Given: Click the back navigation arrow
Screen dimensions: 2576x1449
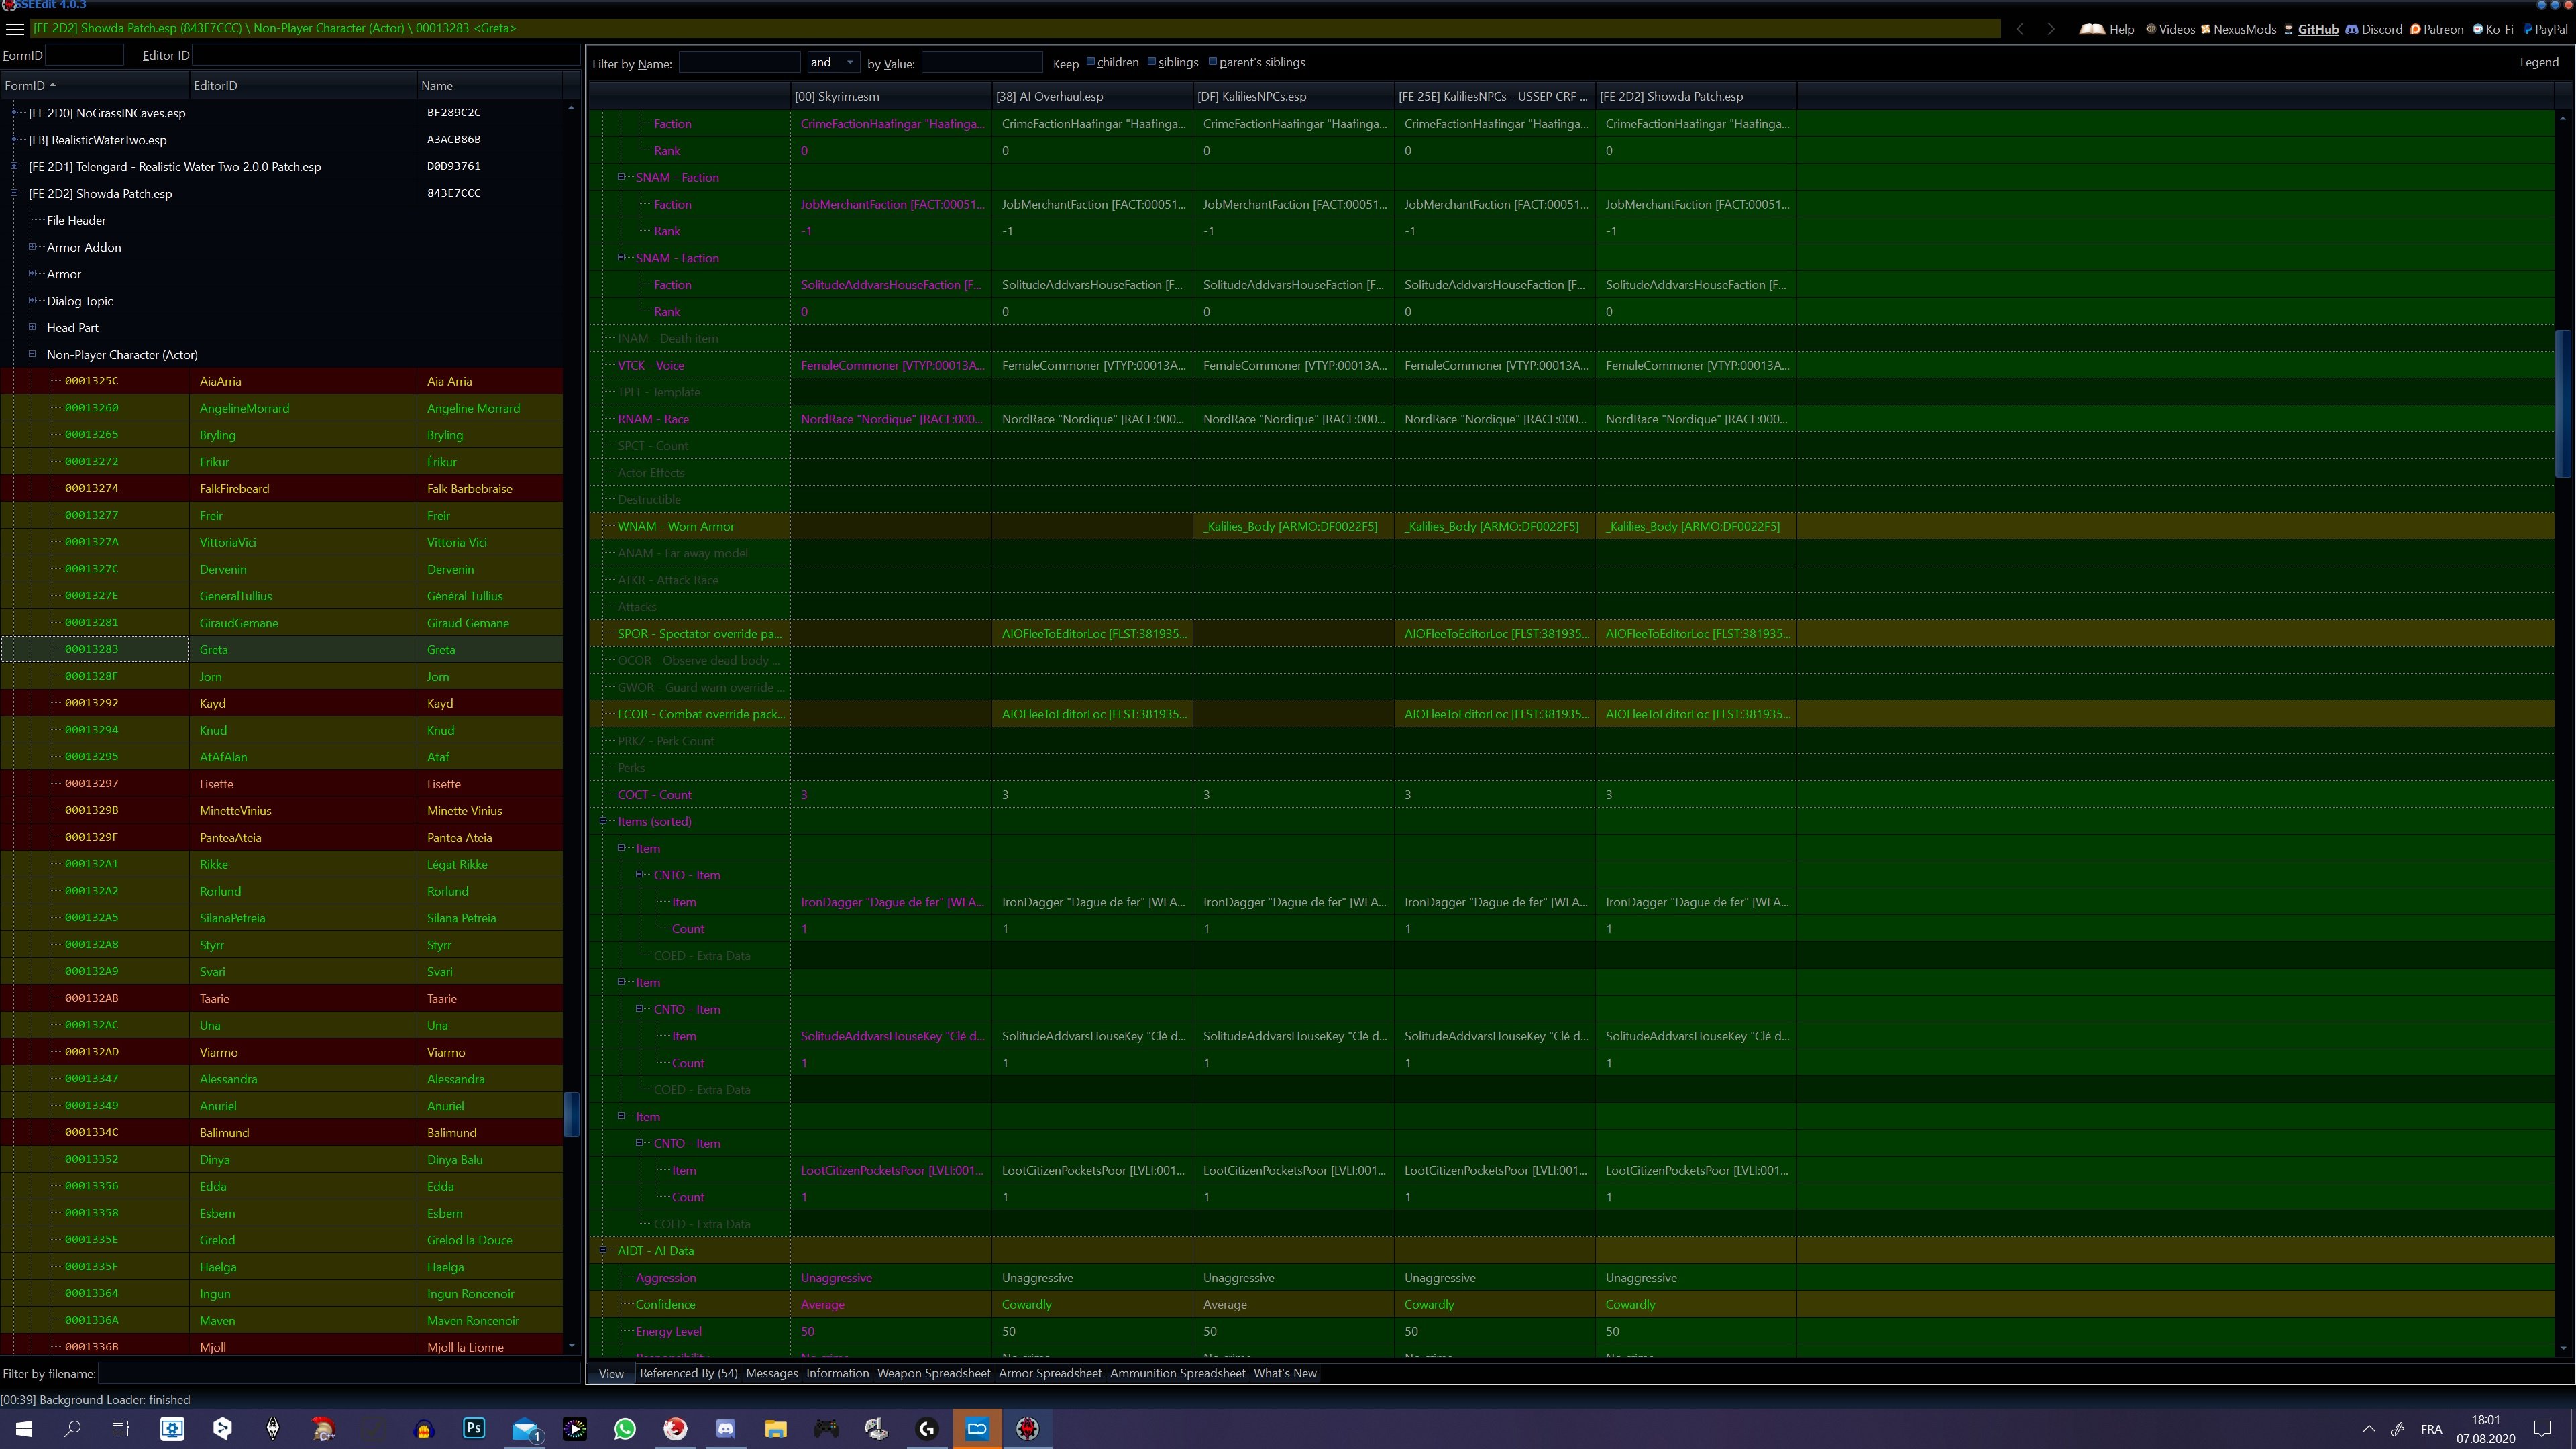Looking at the screenshot, I should click(2020, 29).
